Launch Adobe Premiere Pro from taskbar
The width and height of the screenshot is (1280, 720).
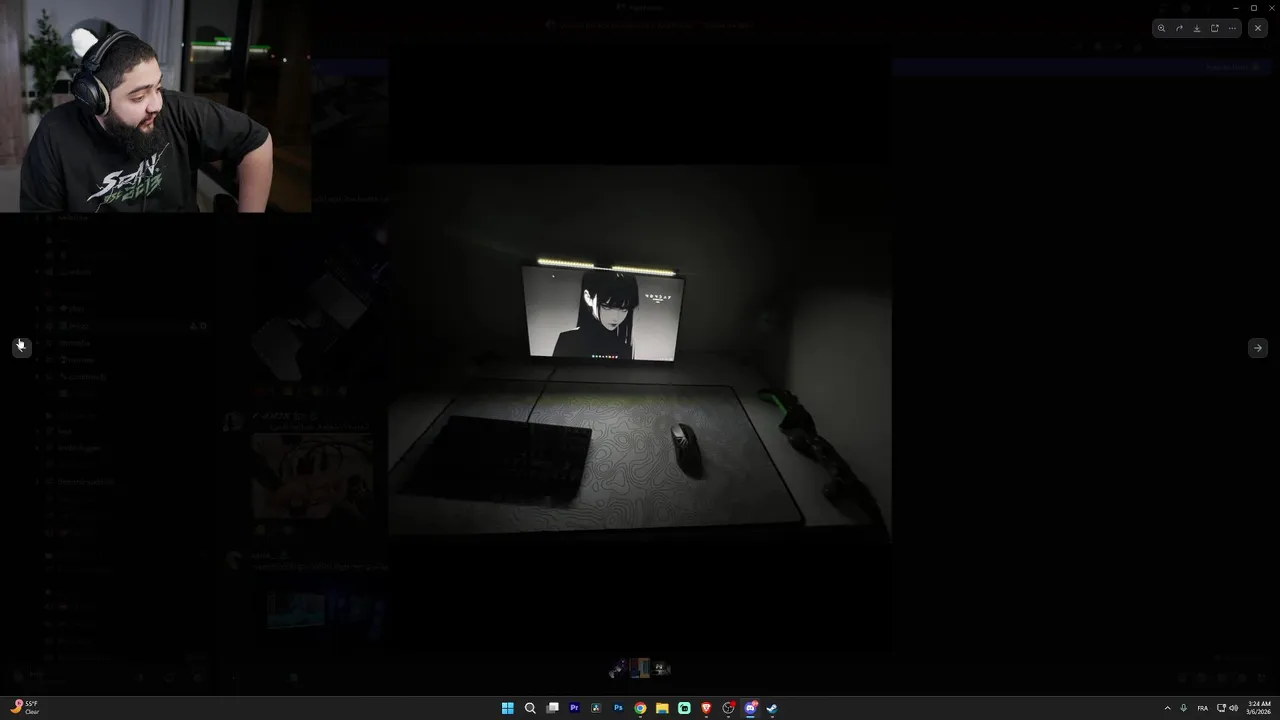(x=574, y=708)
